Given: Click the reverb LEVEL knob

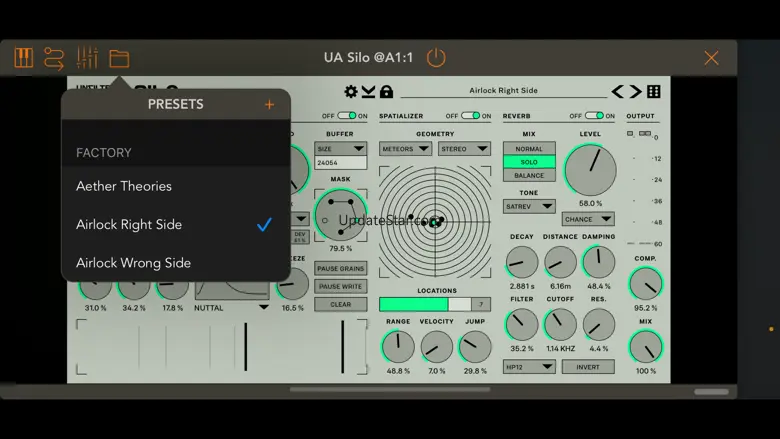Looking at the screenshot, I should pos(590,170).
